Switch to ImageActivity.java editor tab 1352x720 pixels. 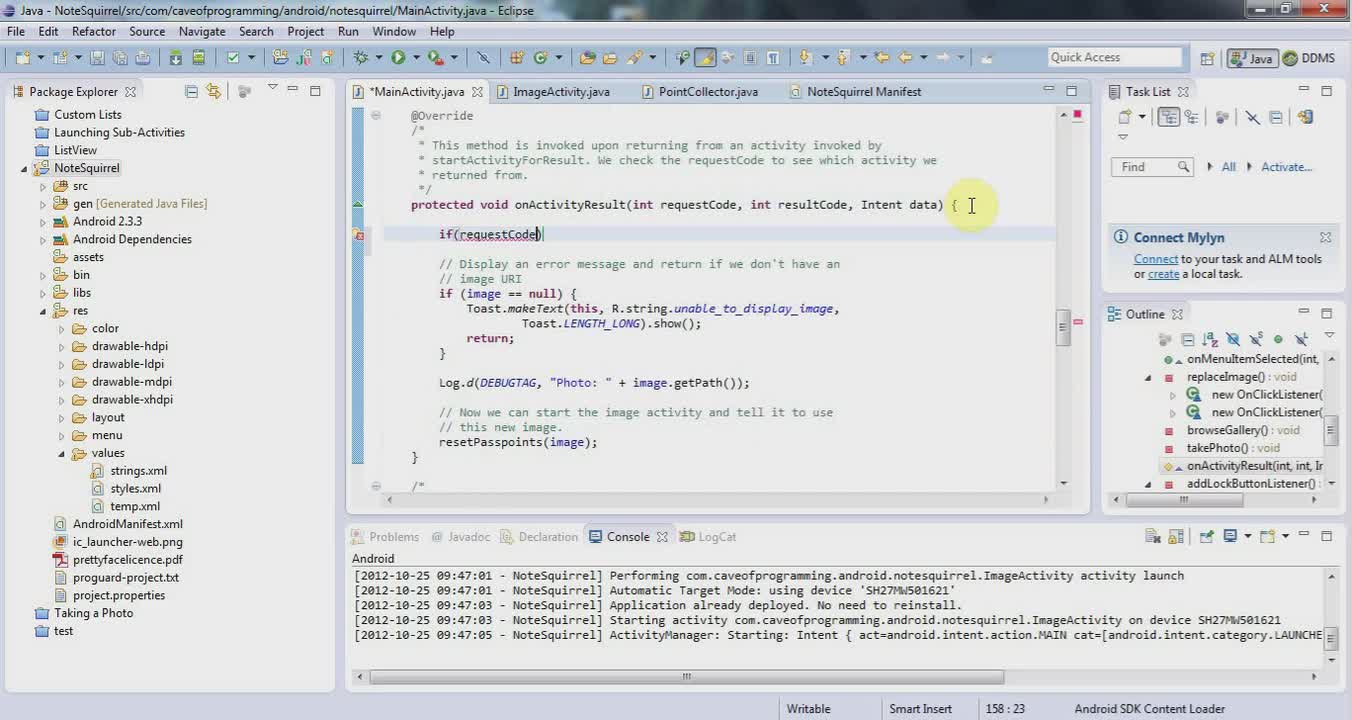pos(561,91)
